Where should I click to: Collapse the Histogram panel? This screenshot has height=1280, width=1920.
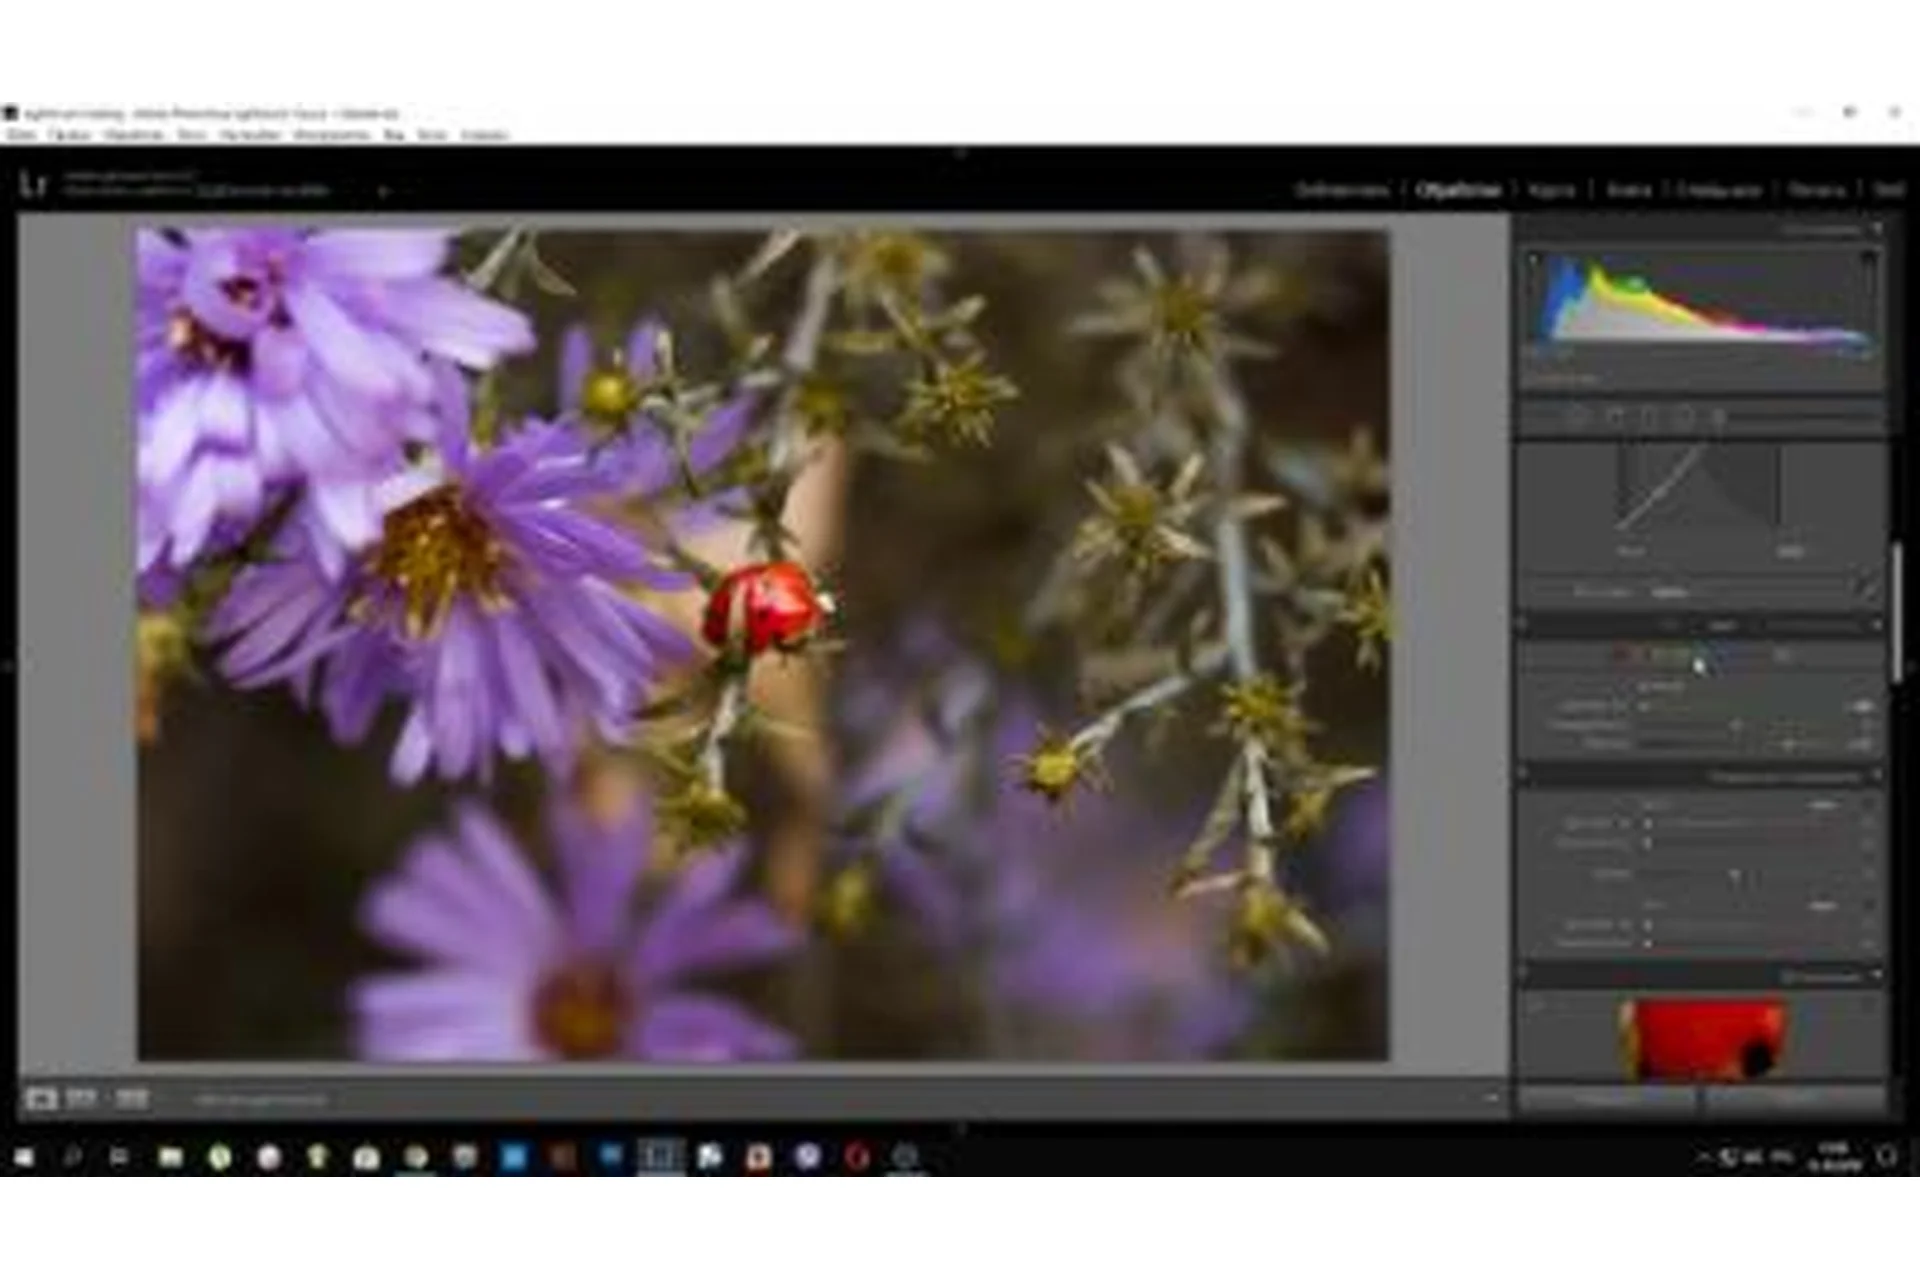click(1877, 229)
